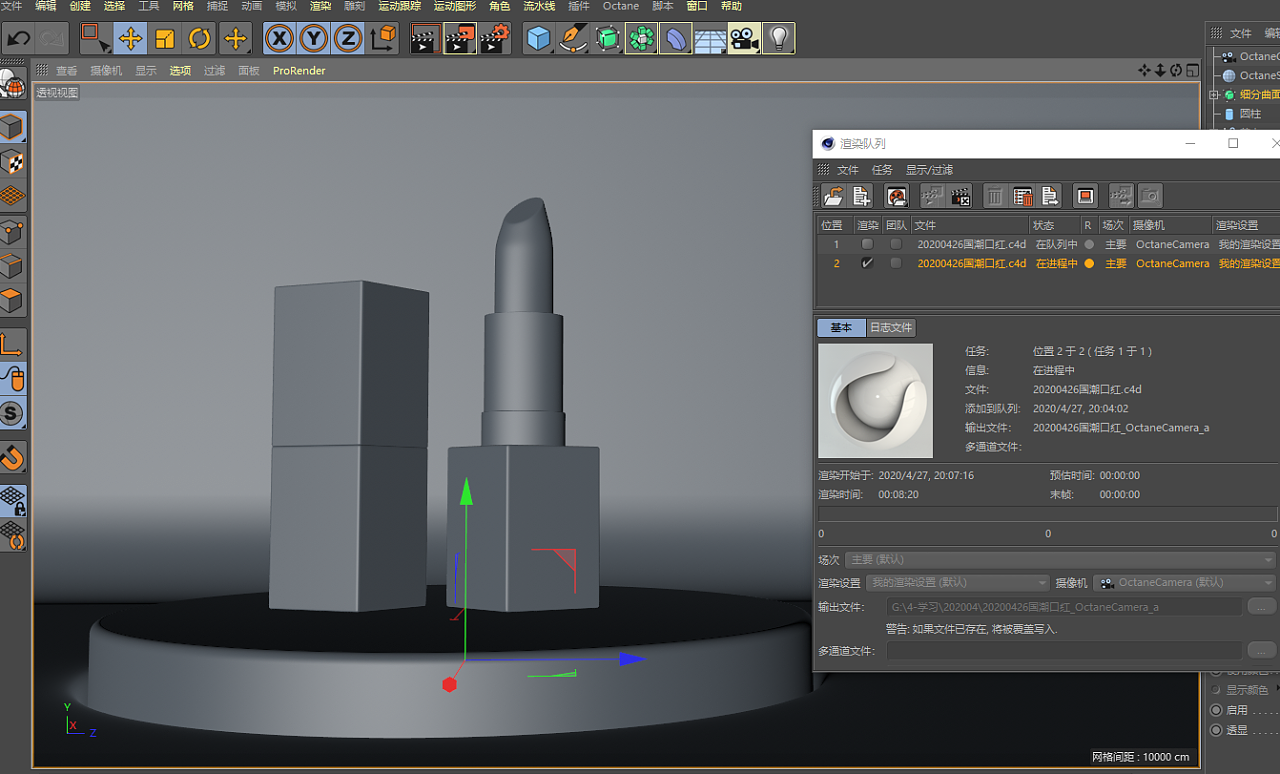1280x774 pixels.
Task: Expand the 细分曲面 tree item
Action: pos(1214,95)
